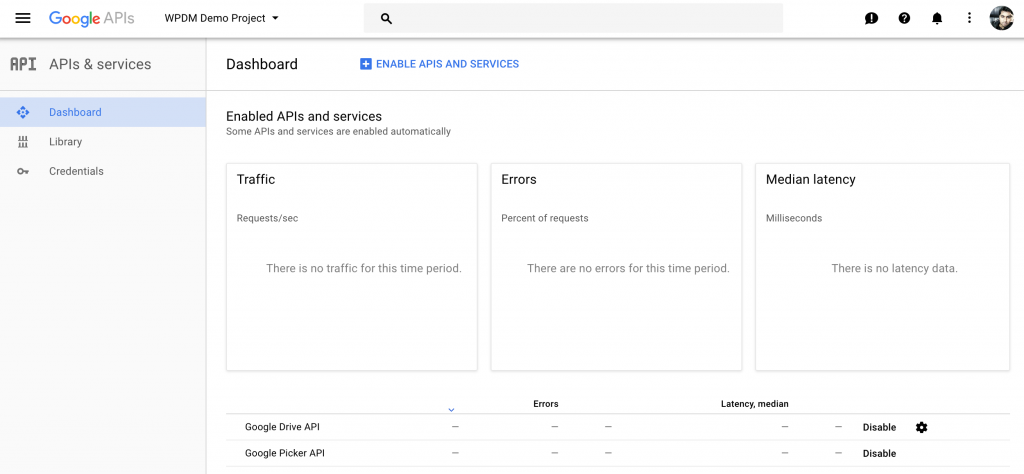
Task: Click the API icon beside APIs & services
Action: (24, 64)
